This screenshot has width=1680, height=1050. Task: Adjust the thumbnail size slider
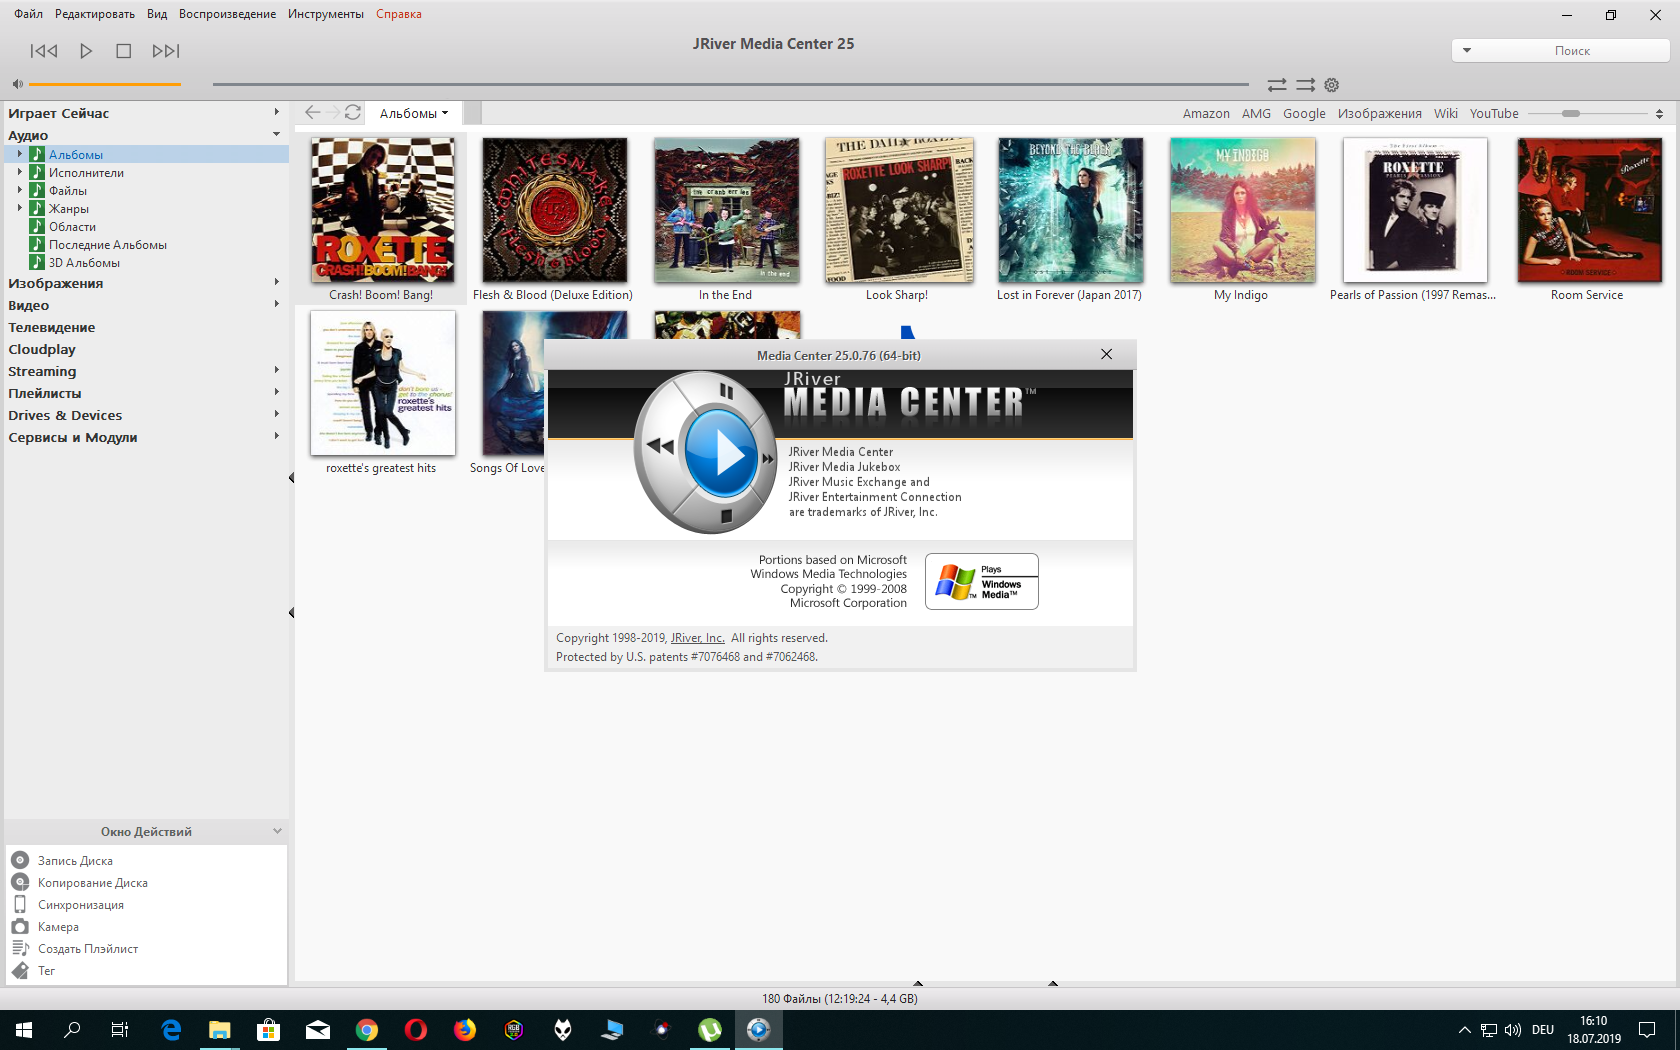(x=1571, y=113)
